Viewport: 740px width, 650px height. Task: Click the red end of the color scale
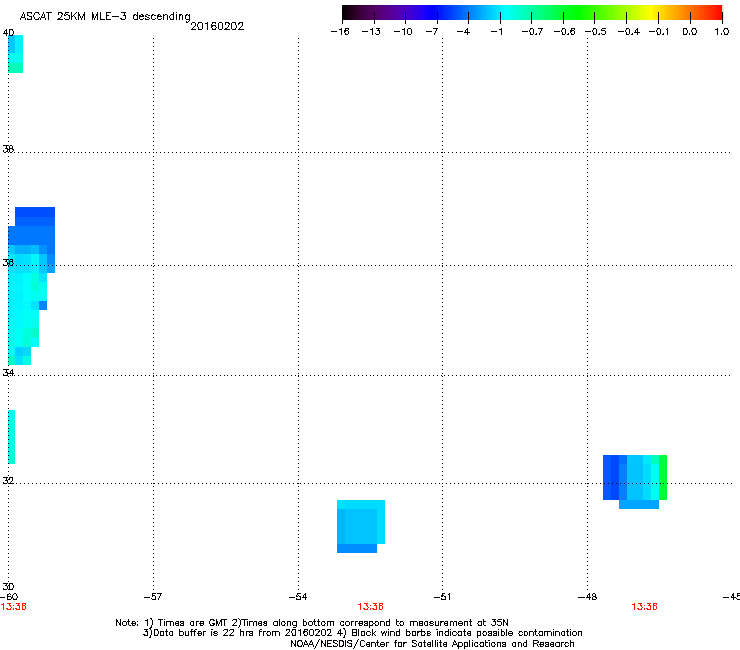coord(718,13)
